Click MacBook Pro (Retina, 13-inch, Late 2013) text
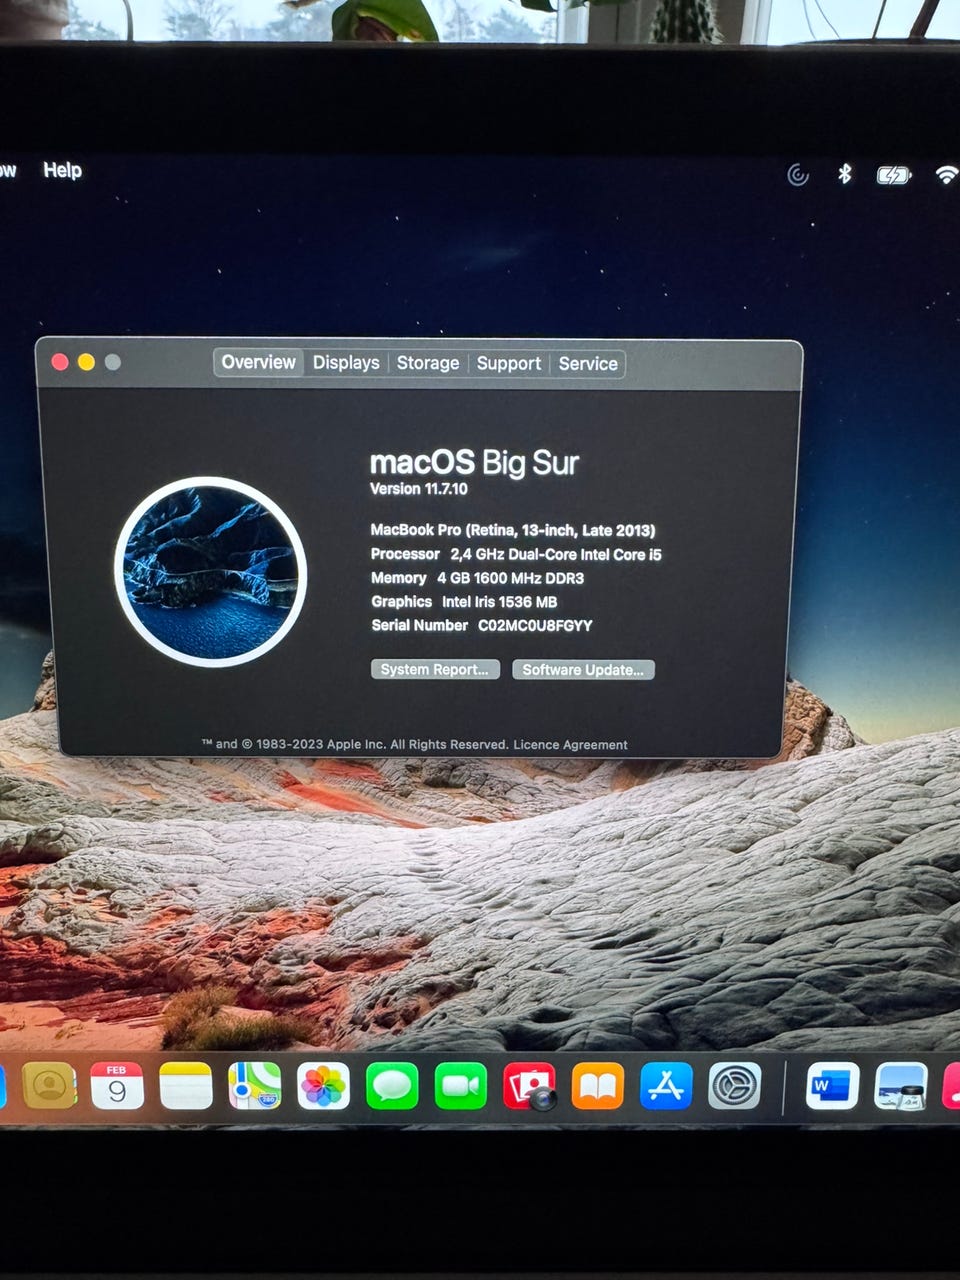 click(x=513, y=530)
